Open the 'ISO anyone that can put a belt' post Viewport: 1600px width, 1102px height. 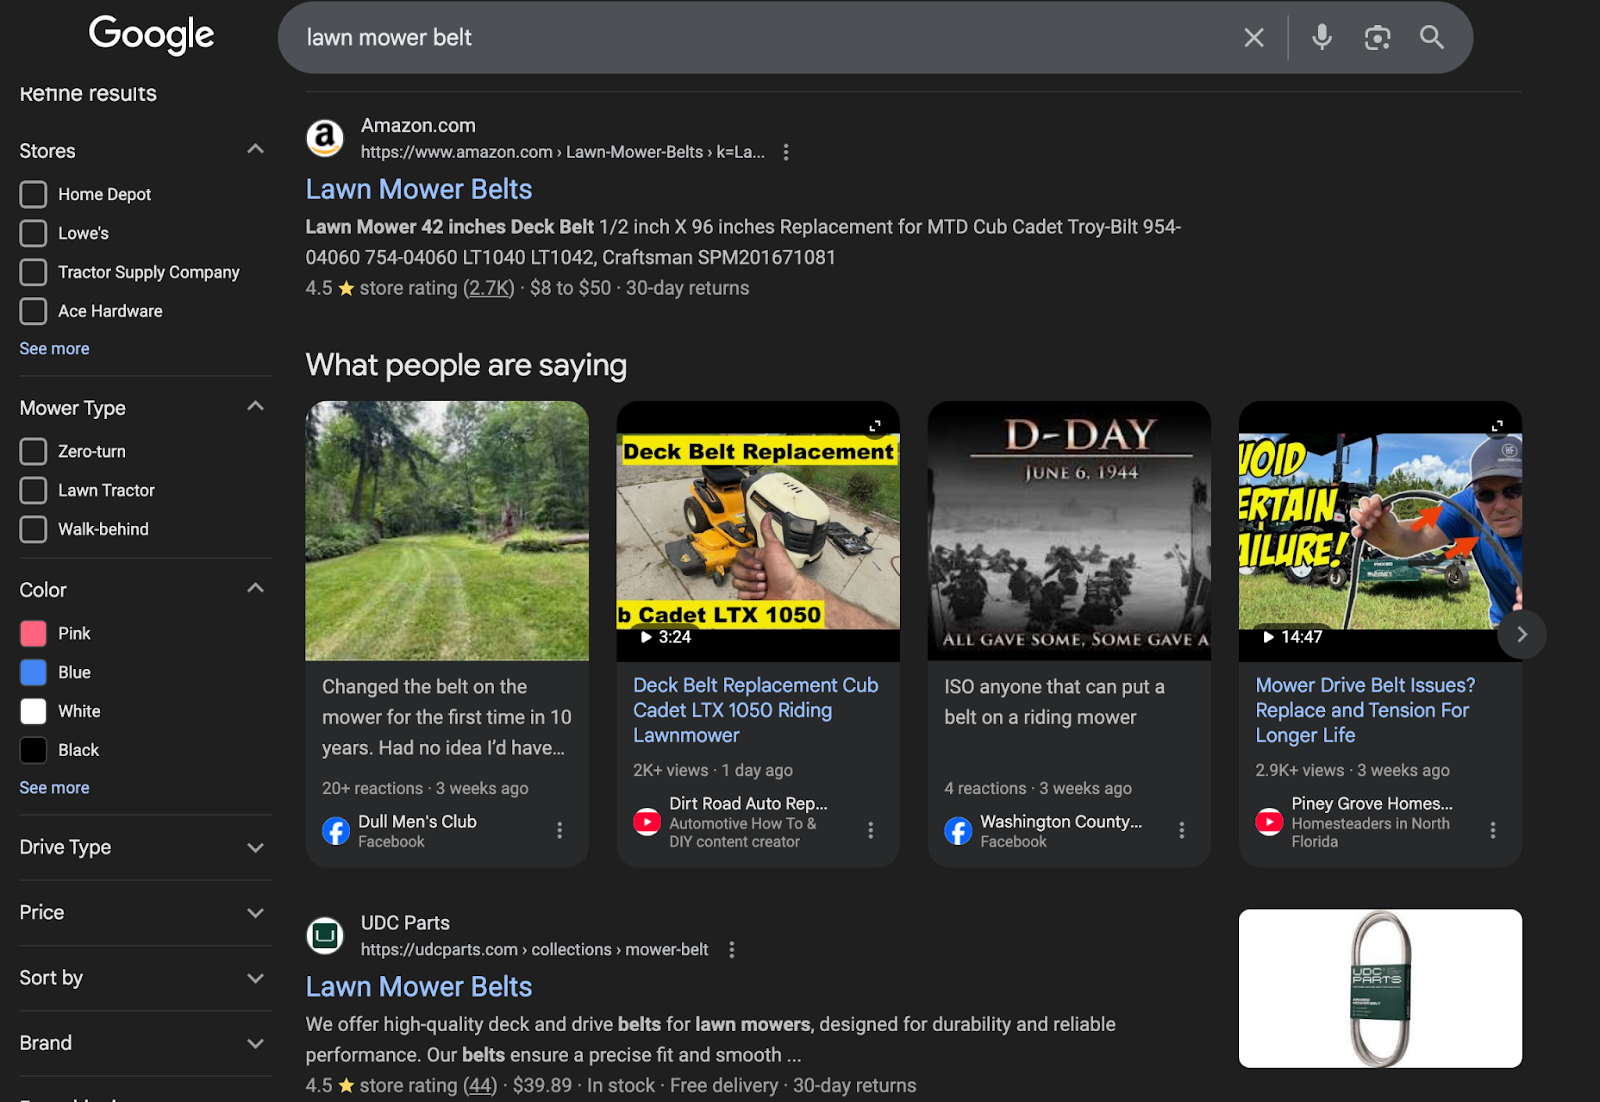coord(1054,702)
